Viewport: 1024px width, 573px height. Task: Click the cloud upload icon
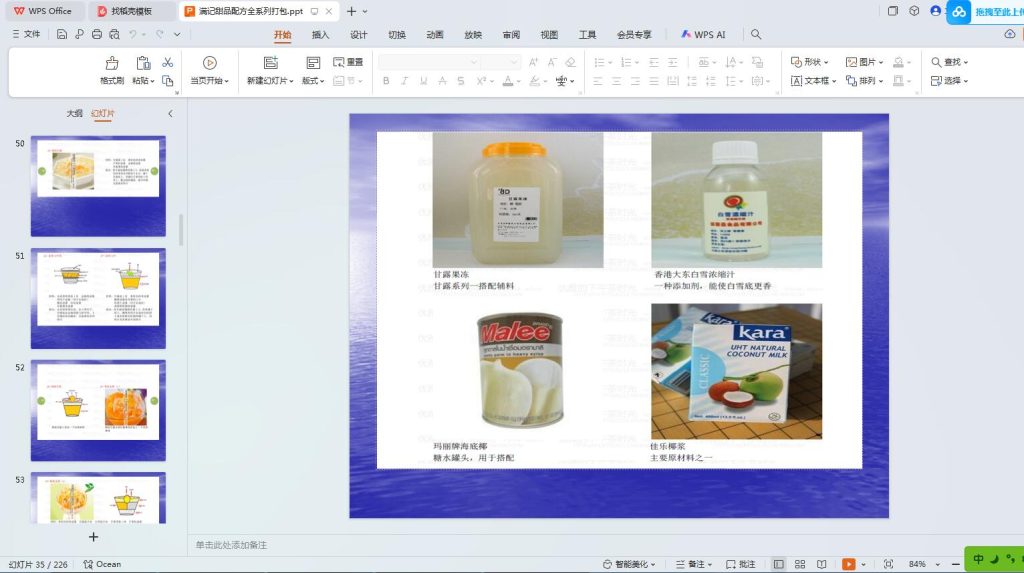tap(1010, 35)
